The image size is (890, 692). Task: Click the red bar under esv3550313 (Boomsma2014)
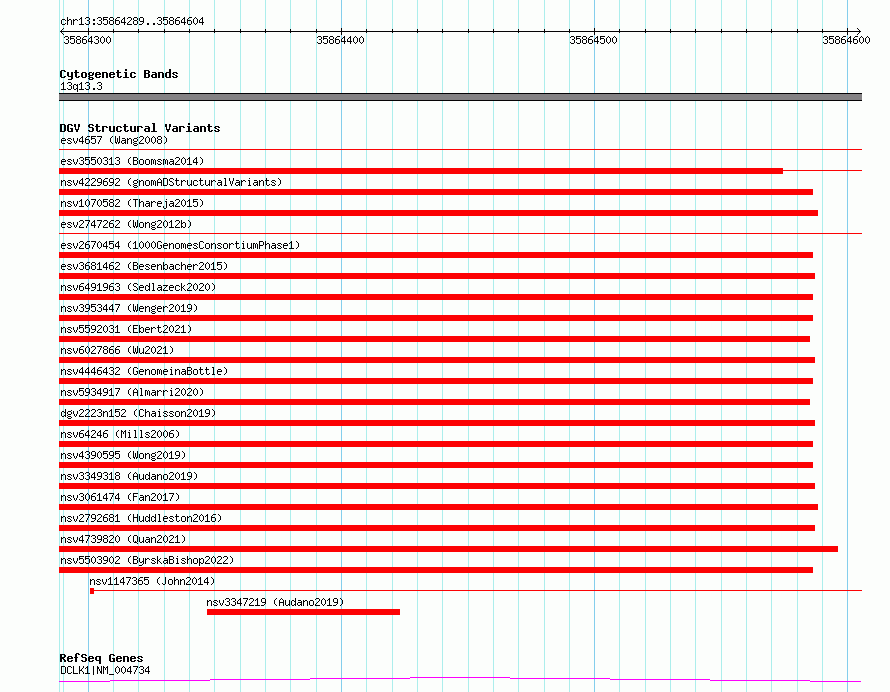pos(421,171)
